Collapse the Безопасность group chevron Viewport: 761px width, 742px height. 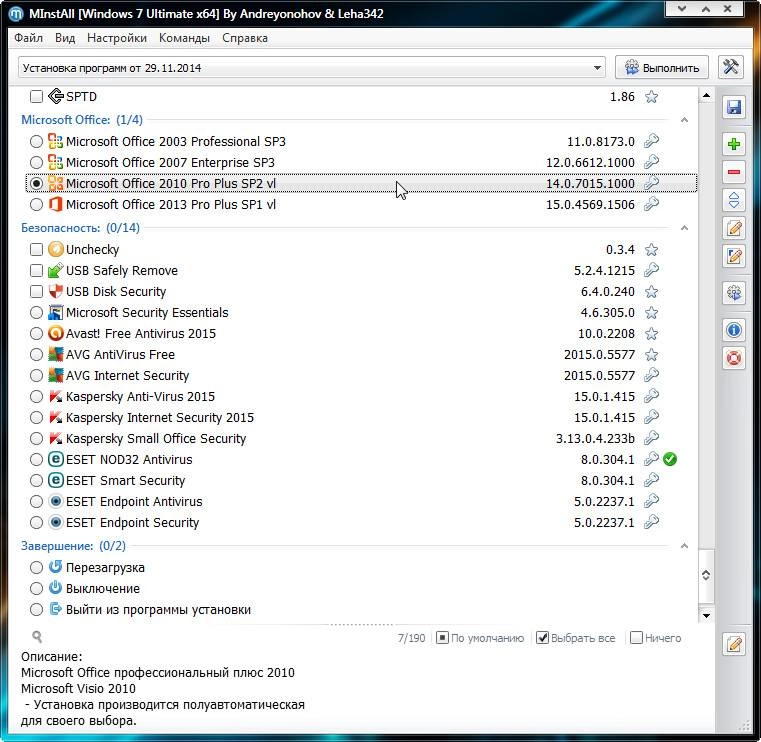[684, 228]
